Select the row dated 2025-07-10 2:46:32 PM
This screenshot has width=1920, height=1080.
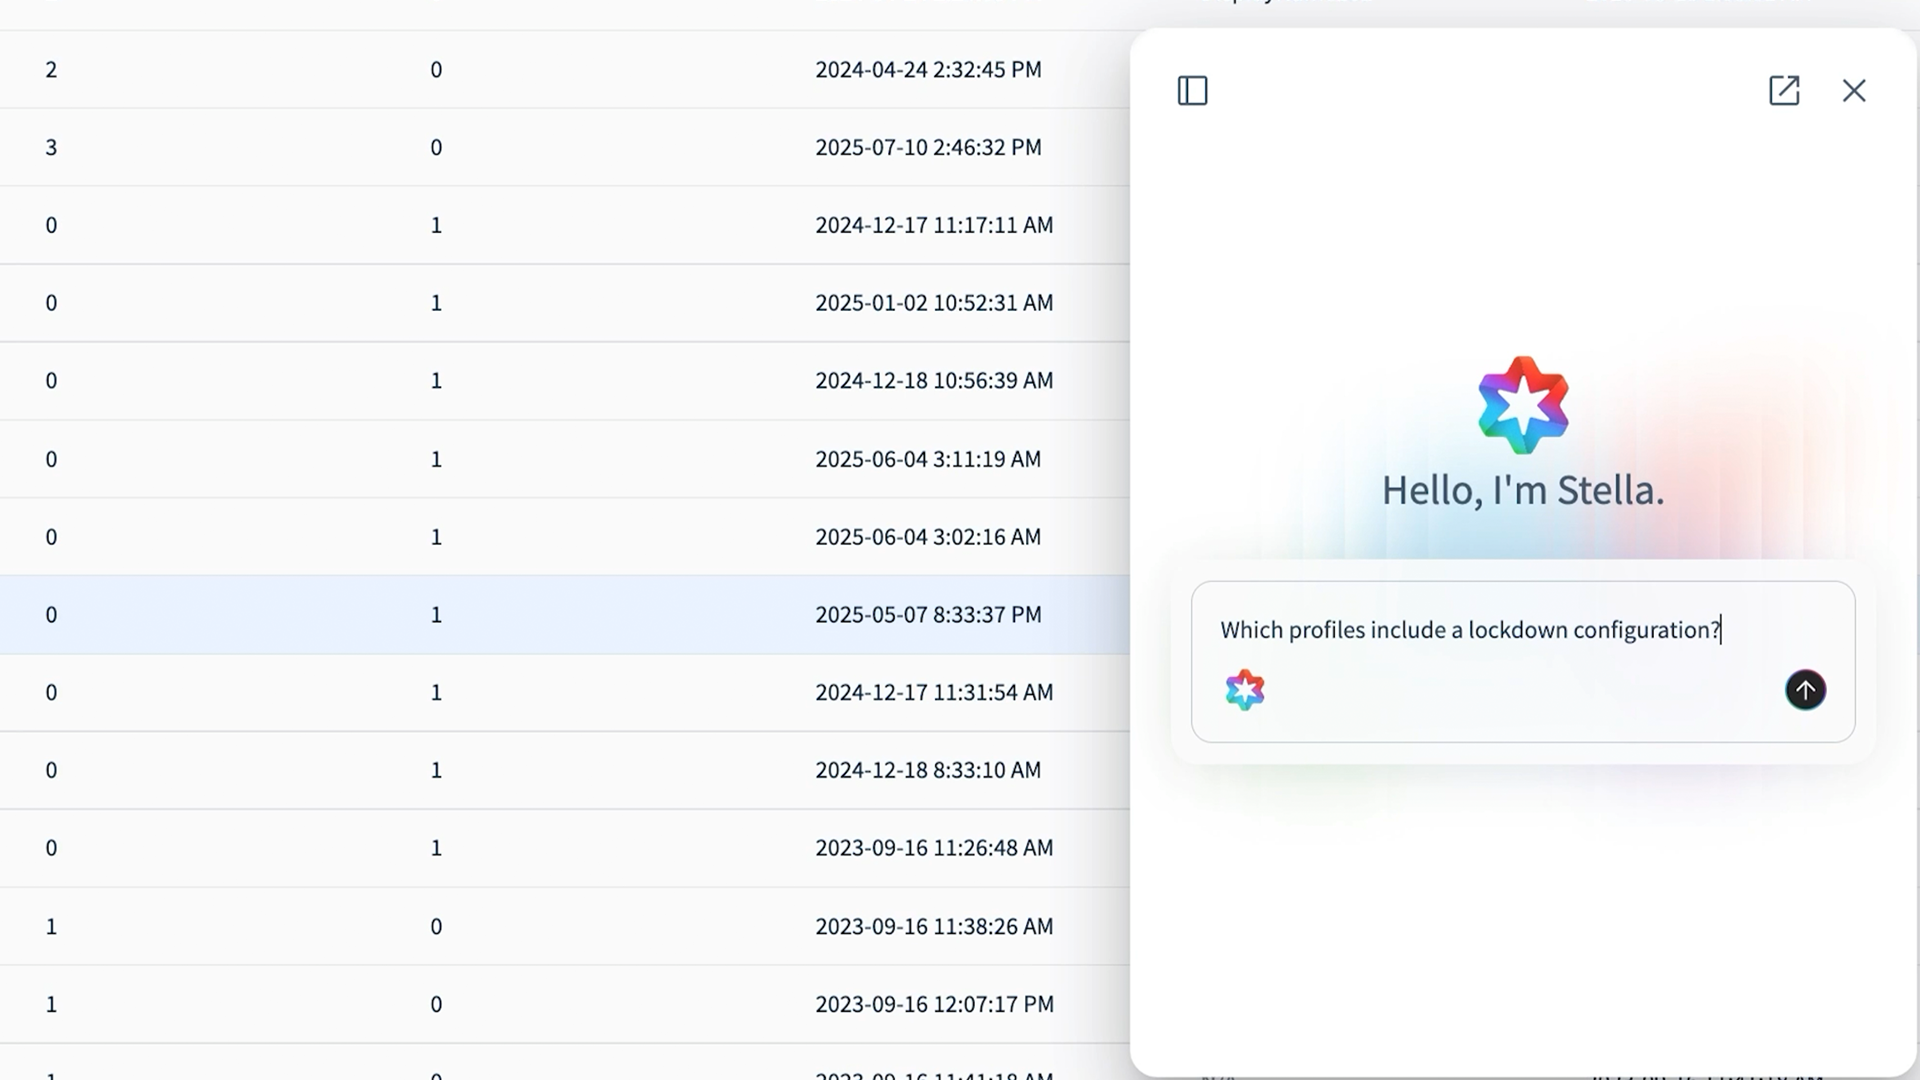coord(928,148)
